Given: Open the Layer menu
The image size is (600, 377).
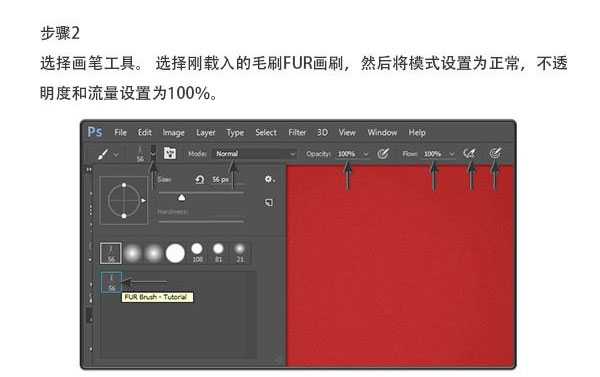Looking at the screenshot, I should (205, 133).
